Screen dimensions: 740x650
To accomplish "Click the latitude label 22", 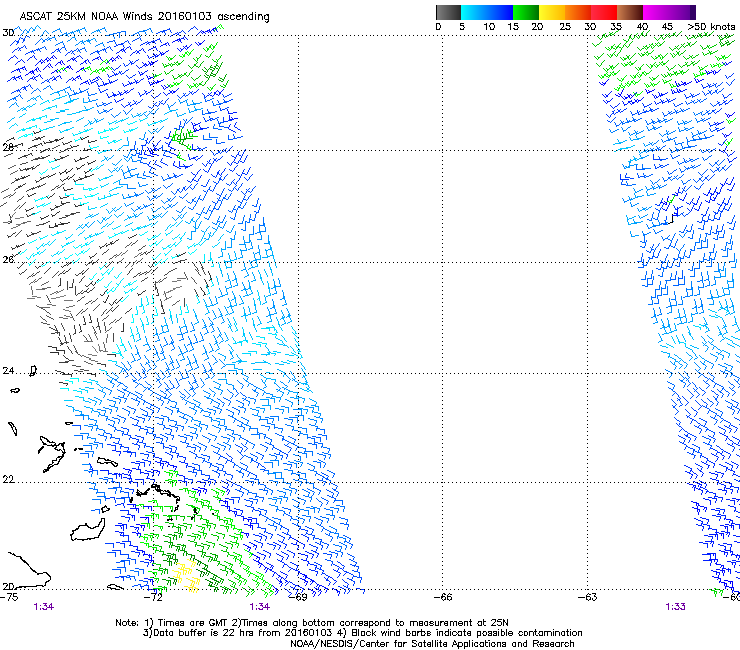I will 8,480.
